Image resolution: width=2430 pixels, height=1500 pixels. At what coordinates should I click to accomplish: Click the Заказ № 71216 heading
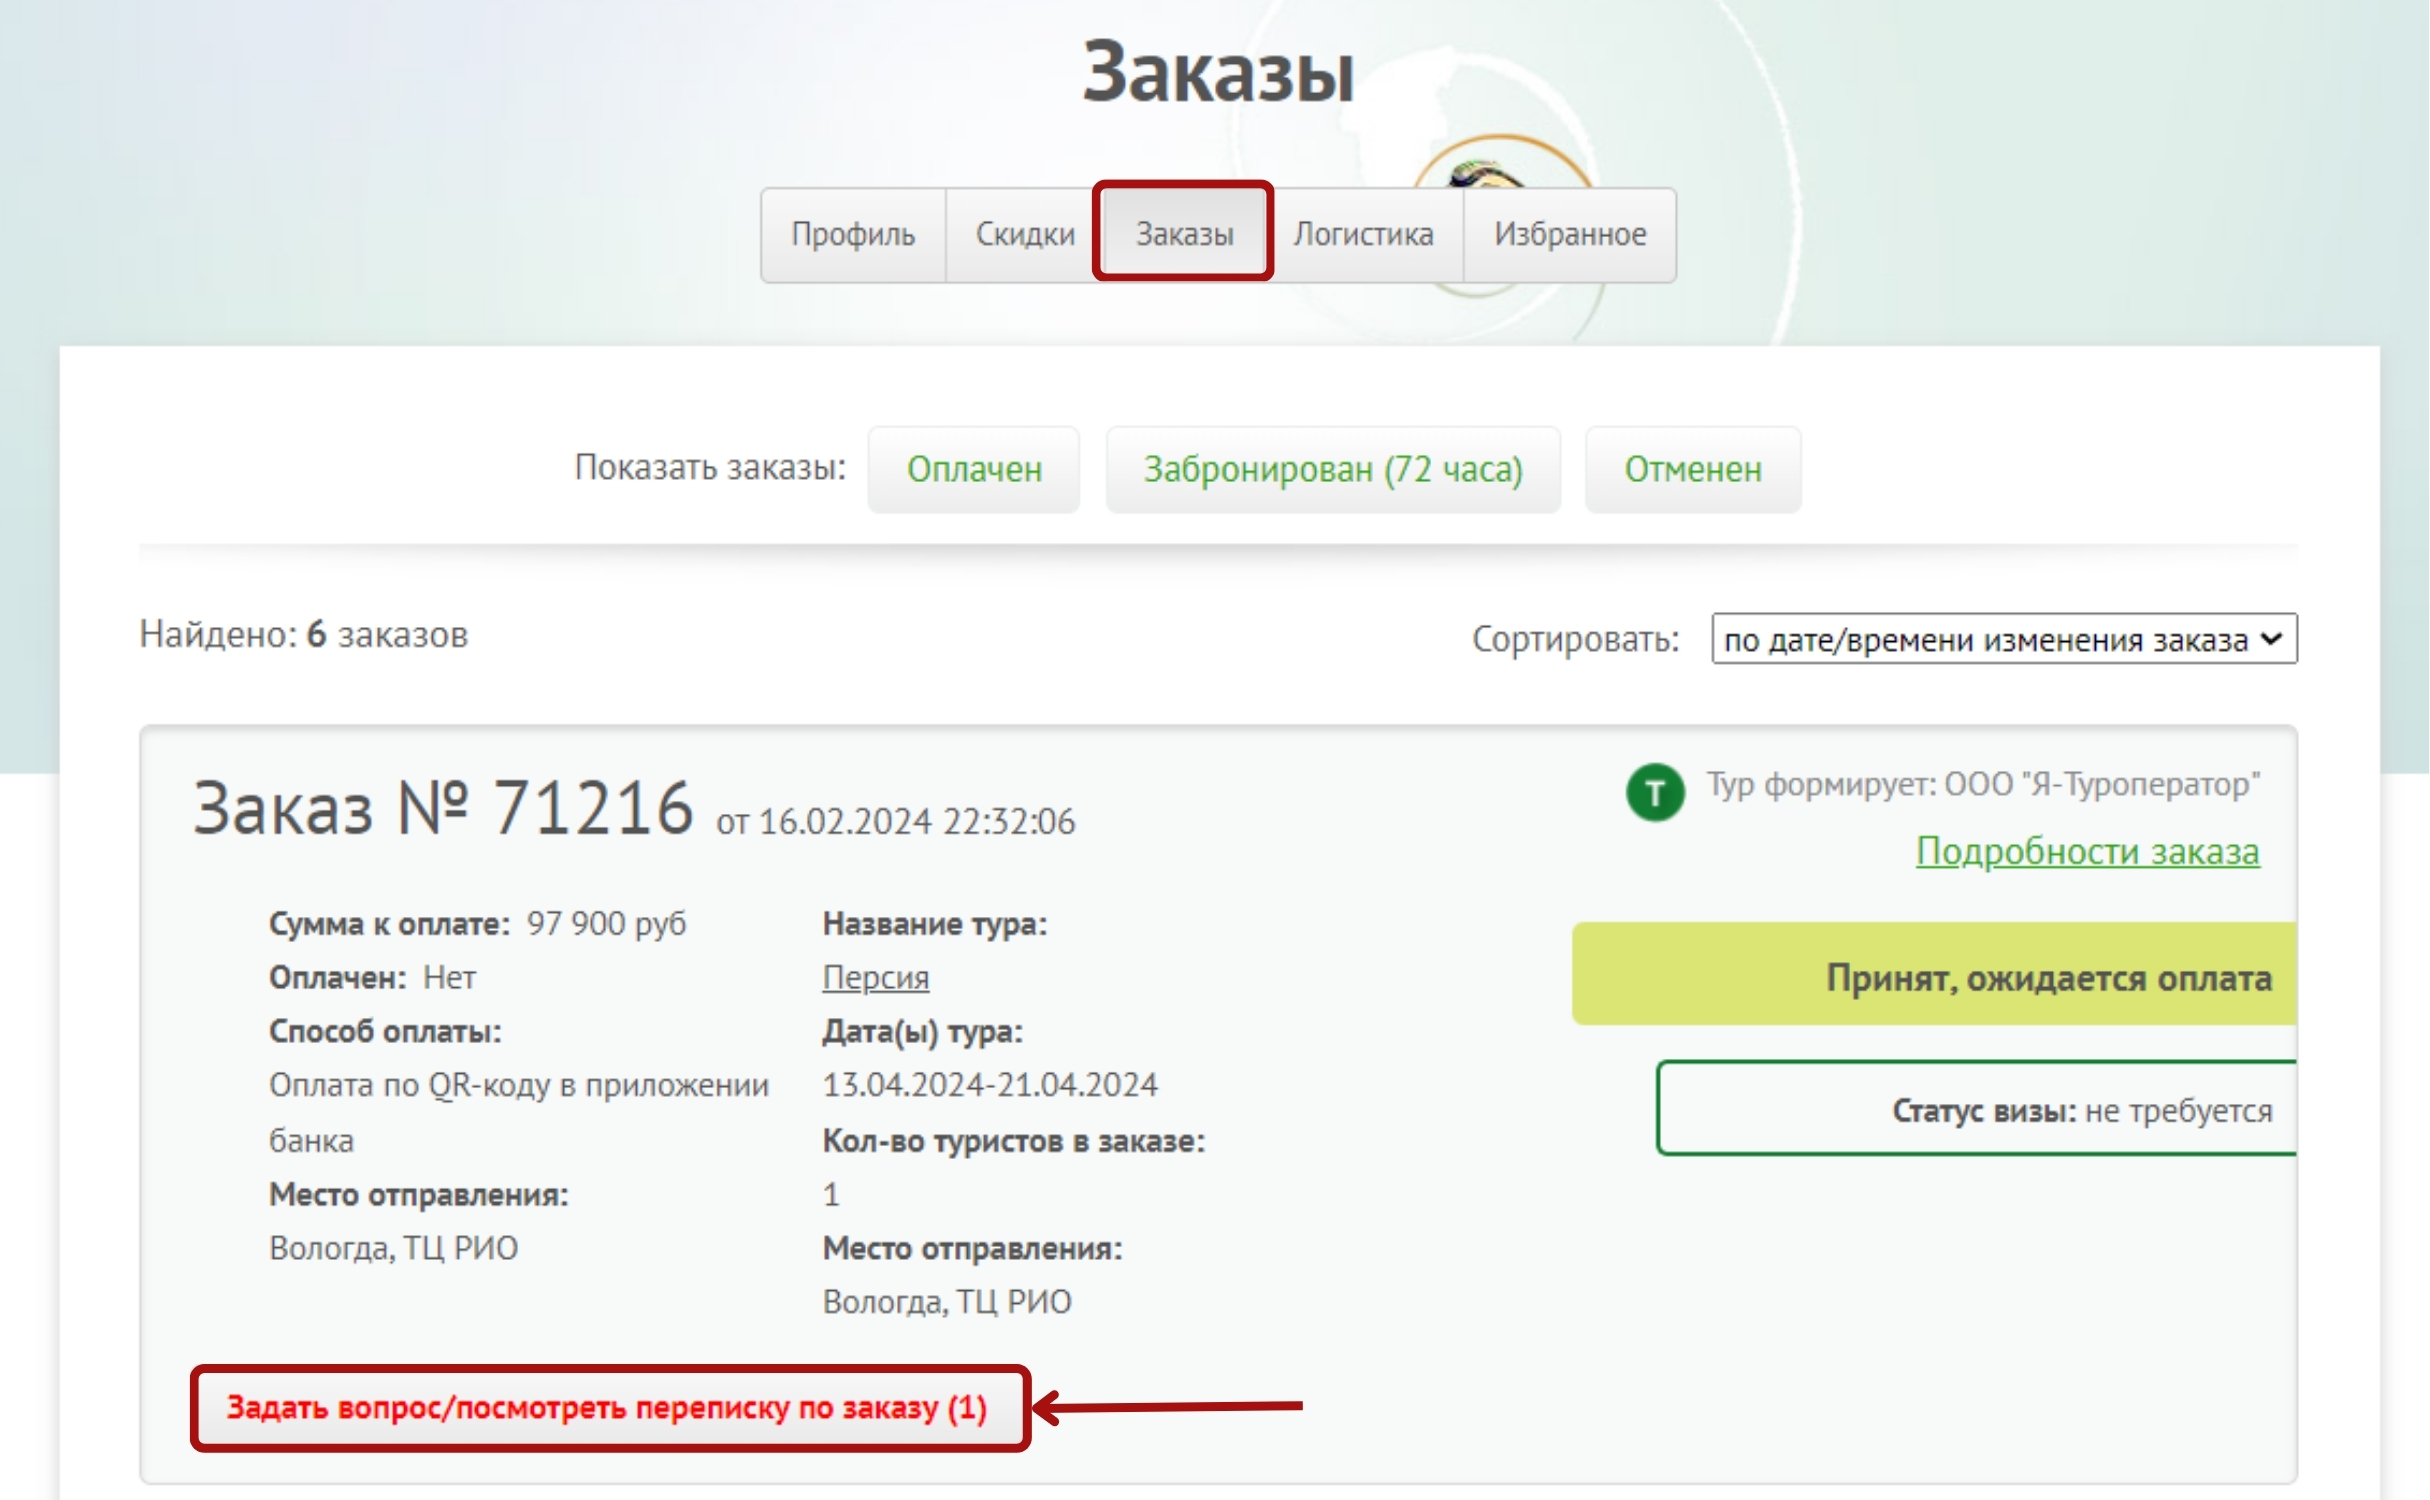[x=442, y=808]
